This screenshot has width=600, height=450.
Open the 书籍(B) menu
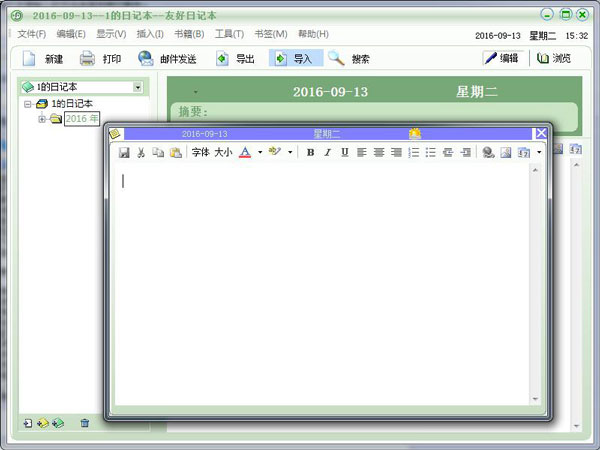click(189, 34)
